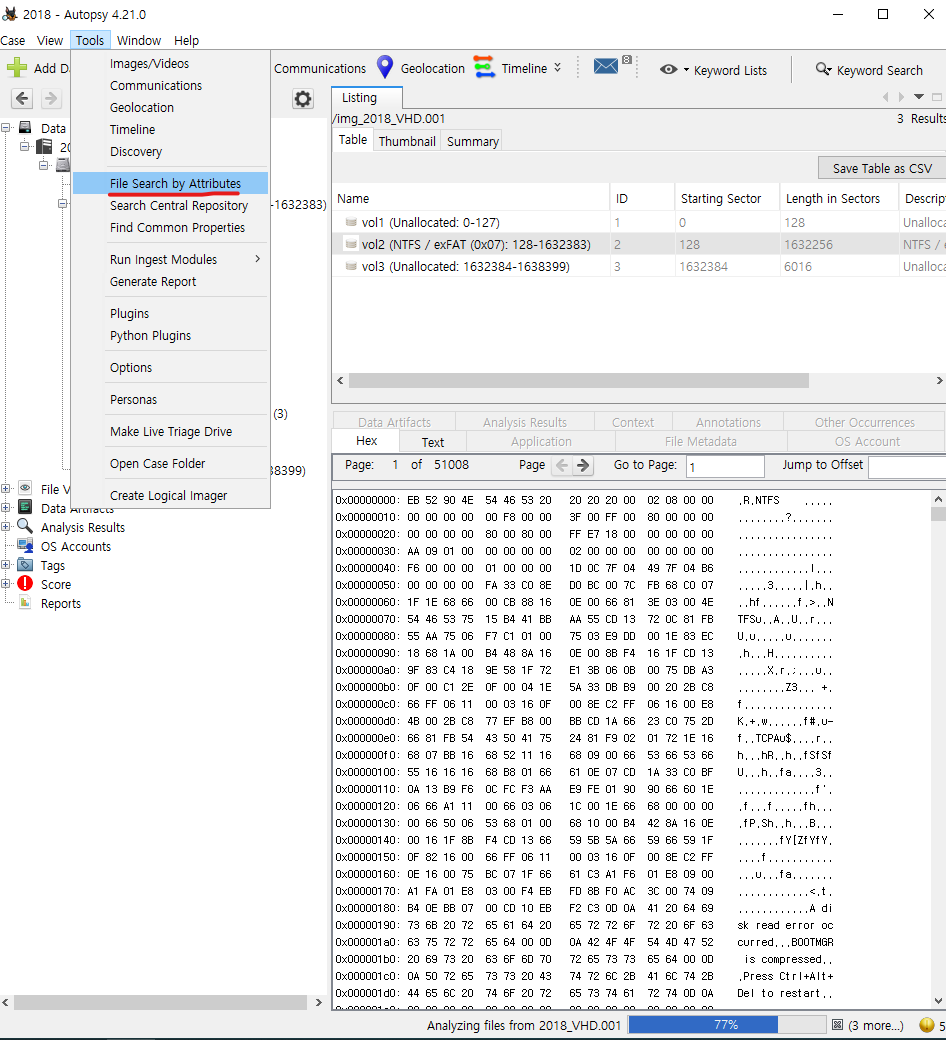Screen dimensions: 946x1040
Task: Click the Keyword Search magnifier icon
Action: pos(823,69)
